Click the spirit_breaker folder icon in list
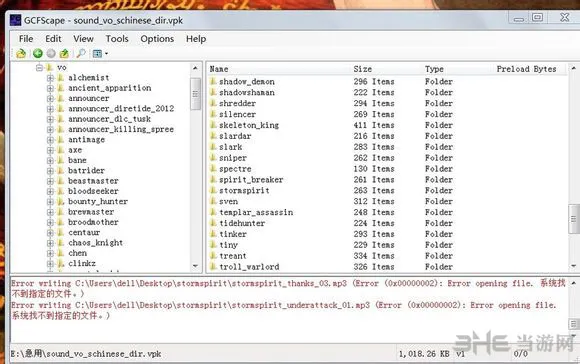 pyautogui.click(x=213, y=179)
